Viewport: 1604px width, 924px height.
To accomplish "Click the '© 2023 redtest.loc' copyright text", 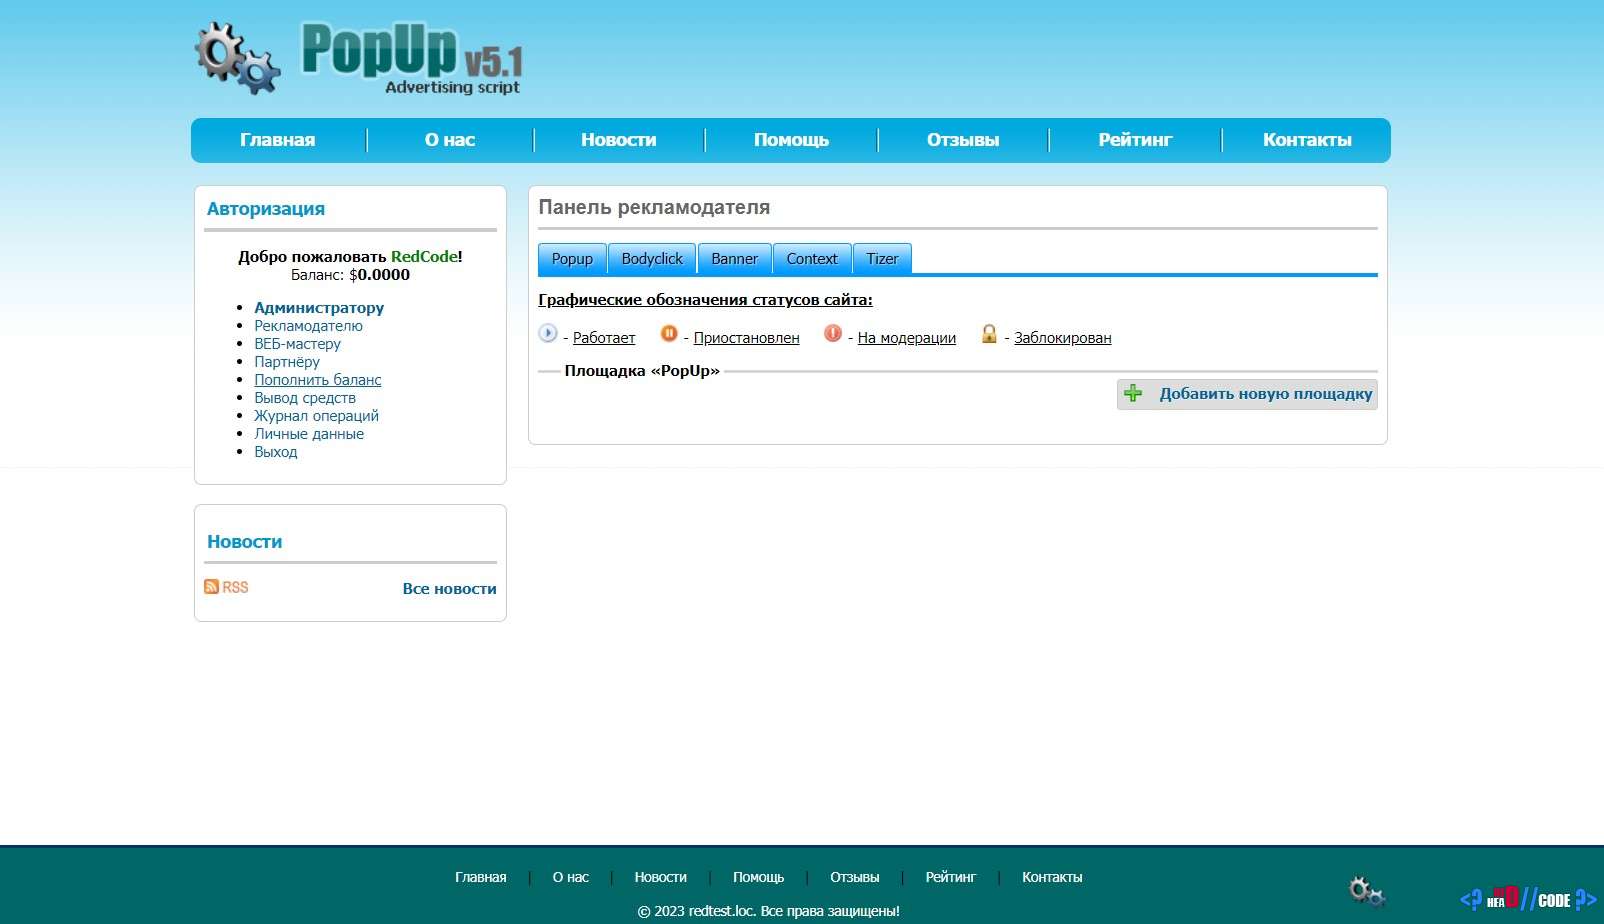I will pyautogui.click(x=768, y=911).
